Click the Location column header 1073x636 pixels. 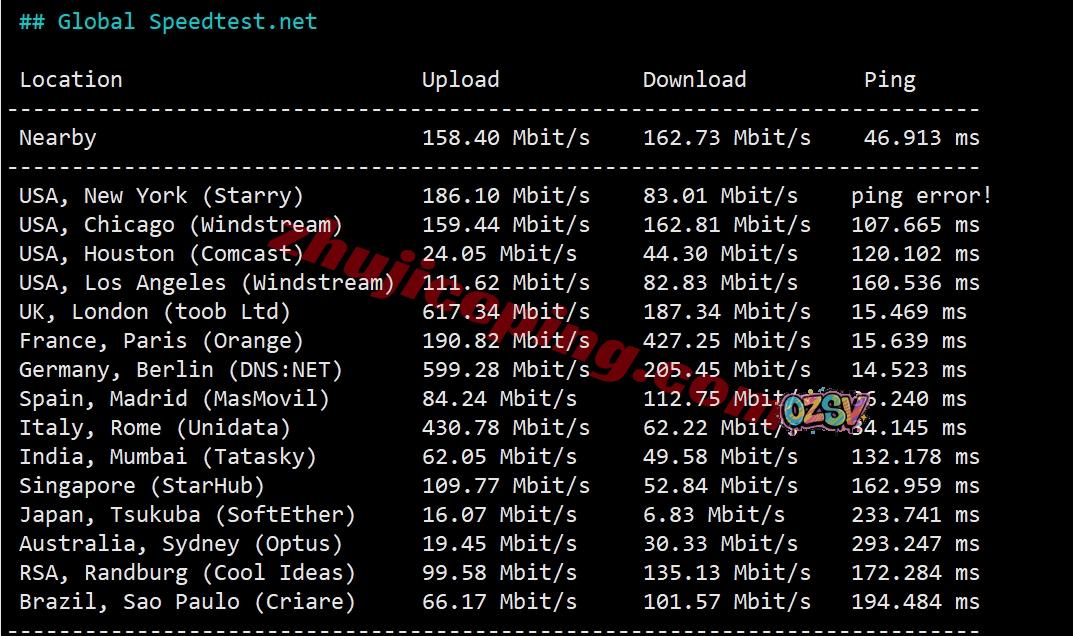[x=71, y=80]
